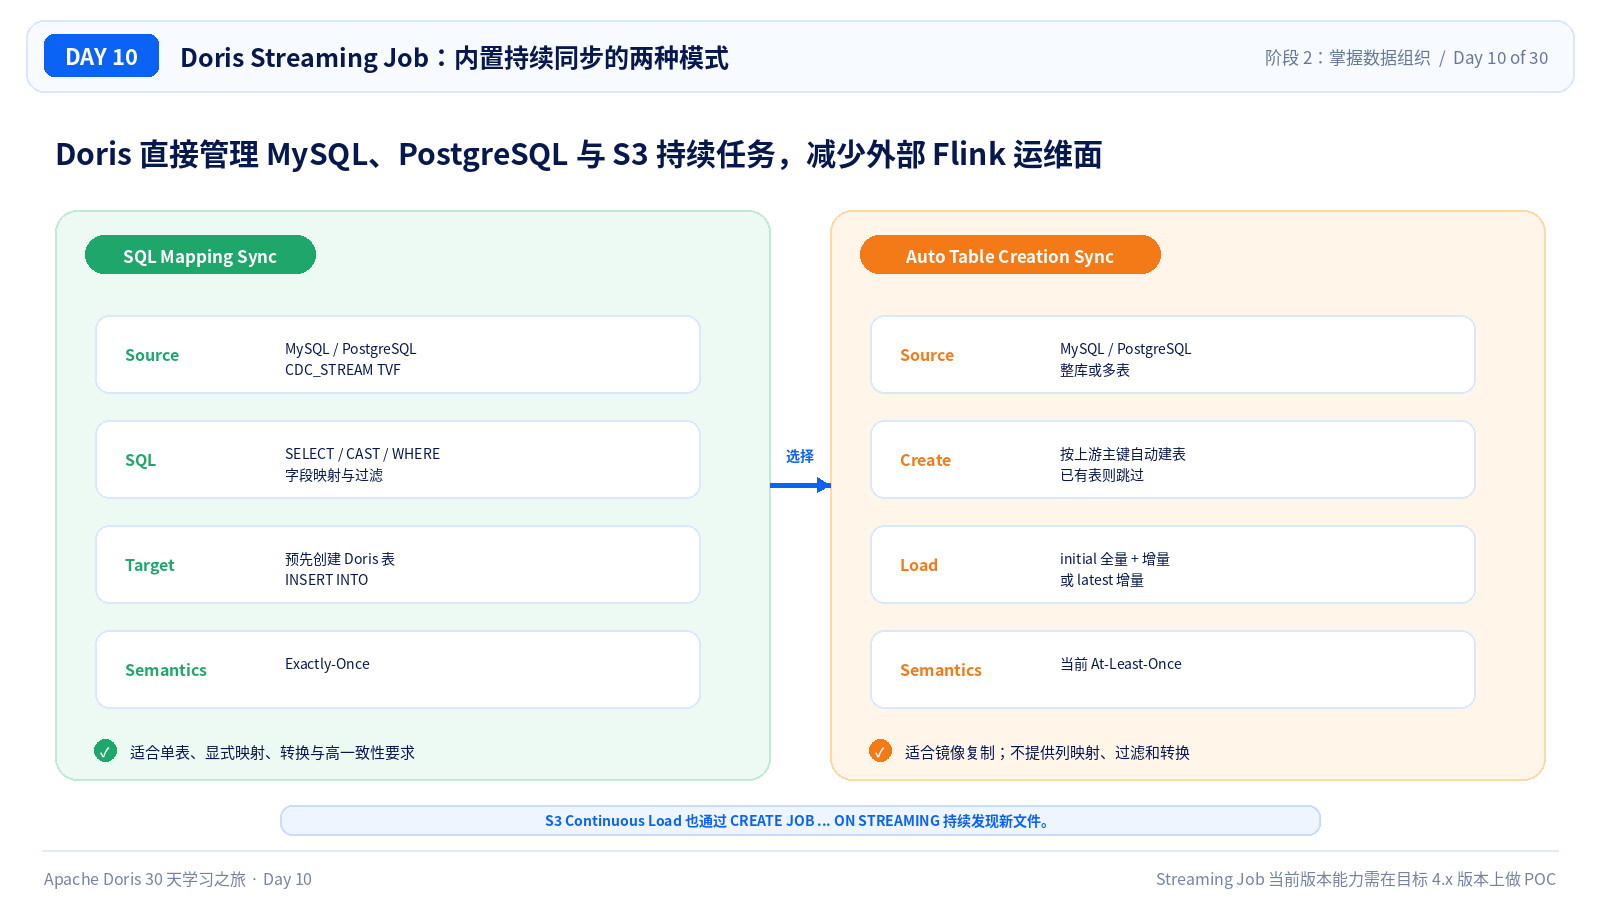The image size is (1600, 900).
Task: Click the green 'Source' label in SQL Mapping card
Action: click(152, 355)
